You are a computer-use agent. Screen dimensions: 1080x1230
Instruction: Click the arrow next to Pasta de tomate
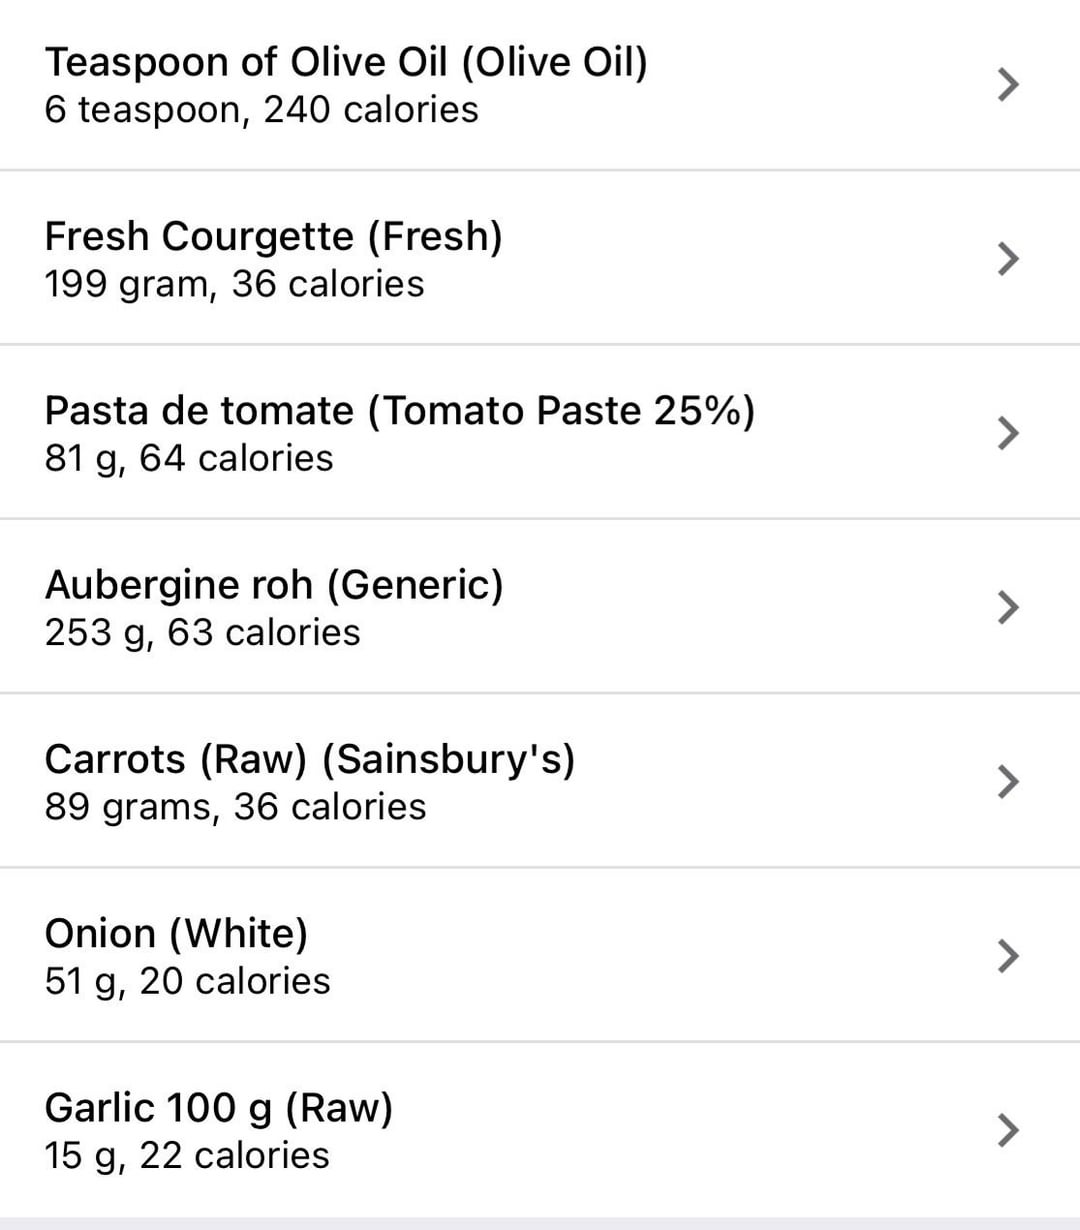1008,433
